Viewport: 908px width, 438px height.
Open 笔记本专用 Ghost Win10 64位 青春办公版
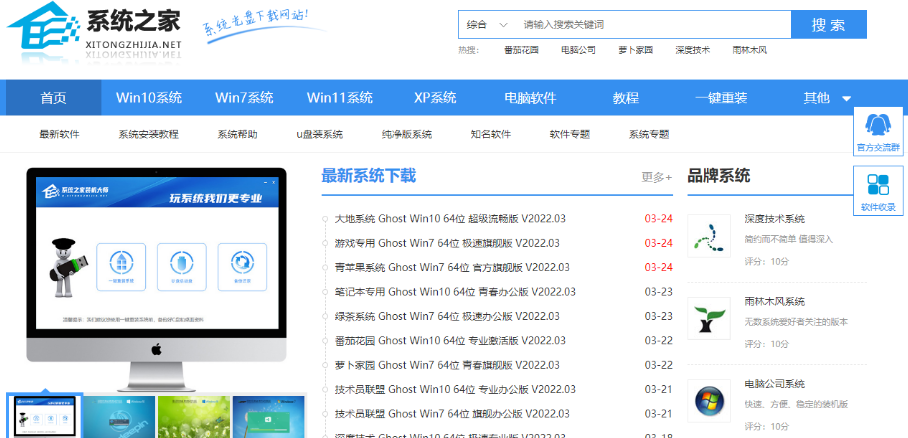(x=455, y=292)
